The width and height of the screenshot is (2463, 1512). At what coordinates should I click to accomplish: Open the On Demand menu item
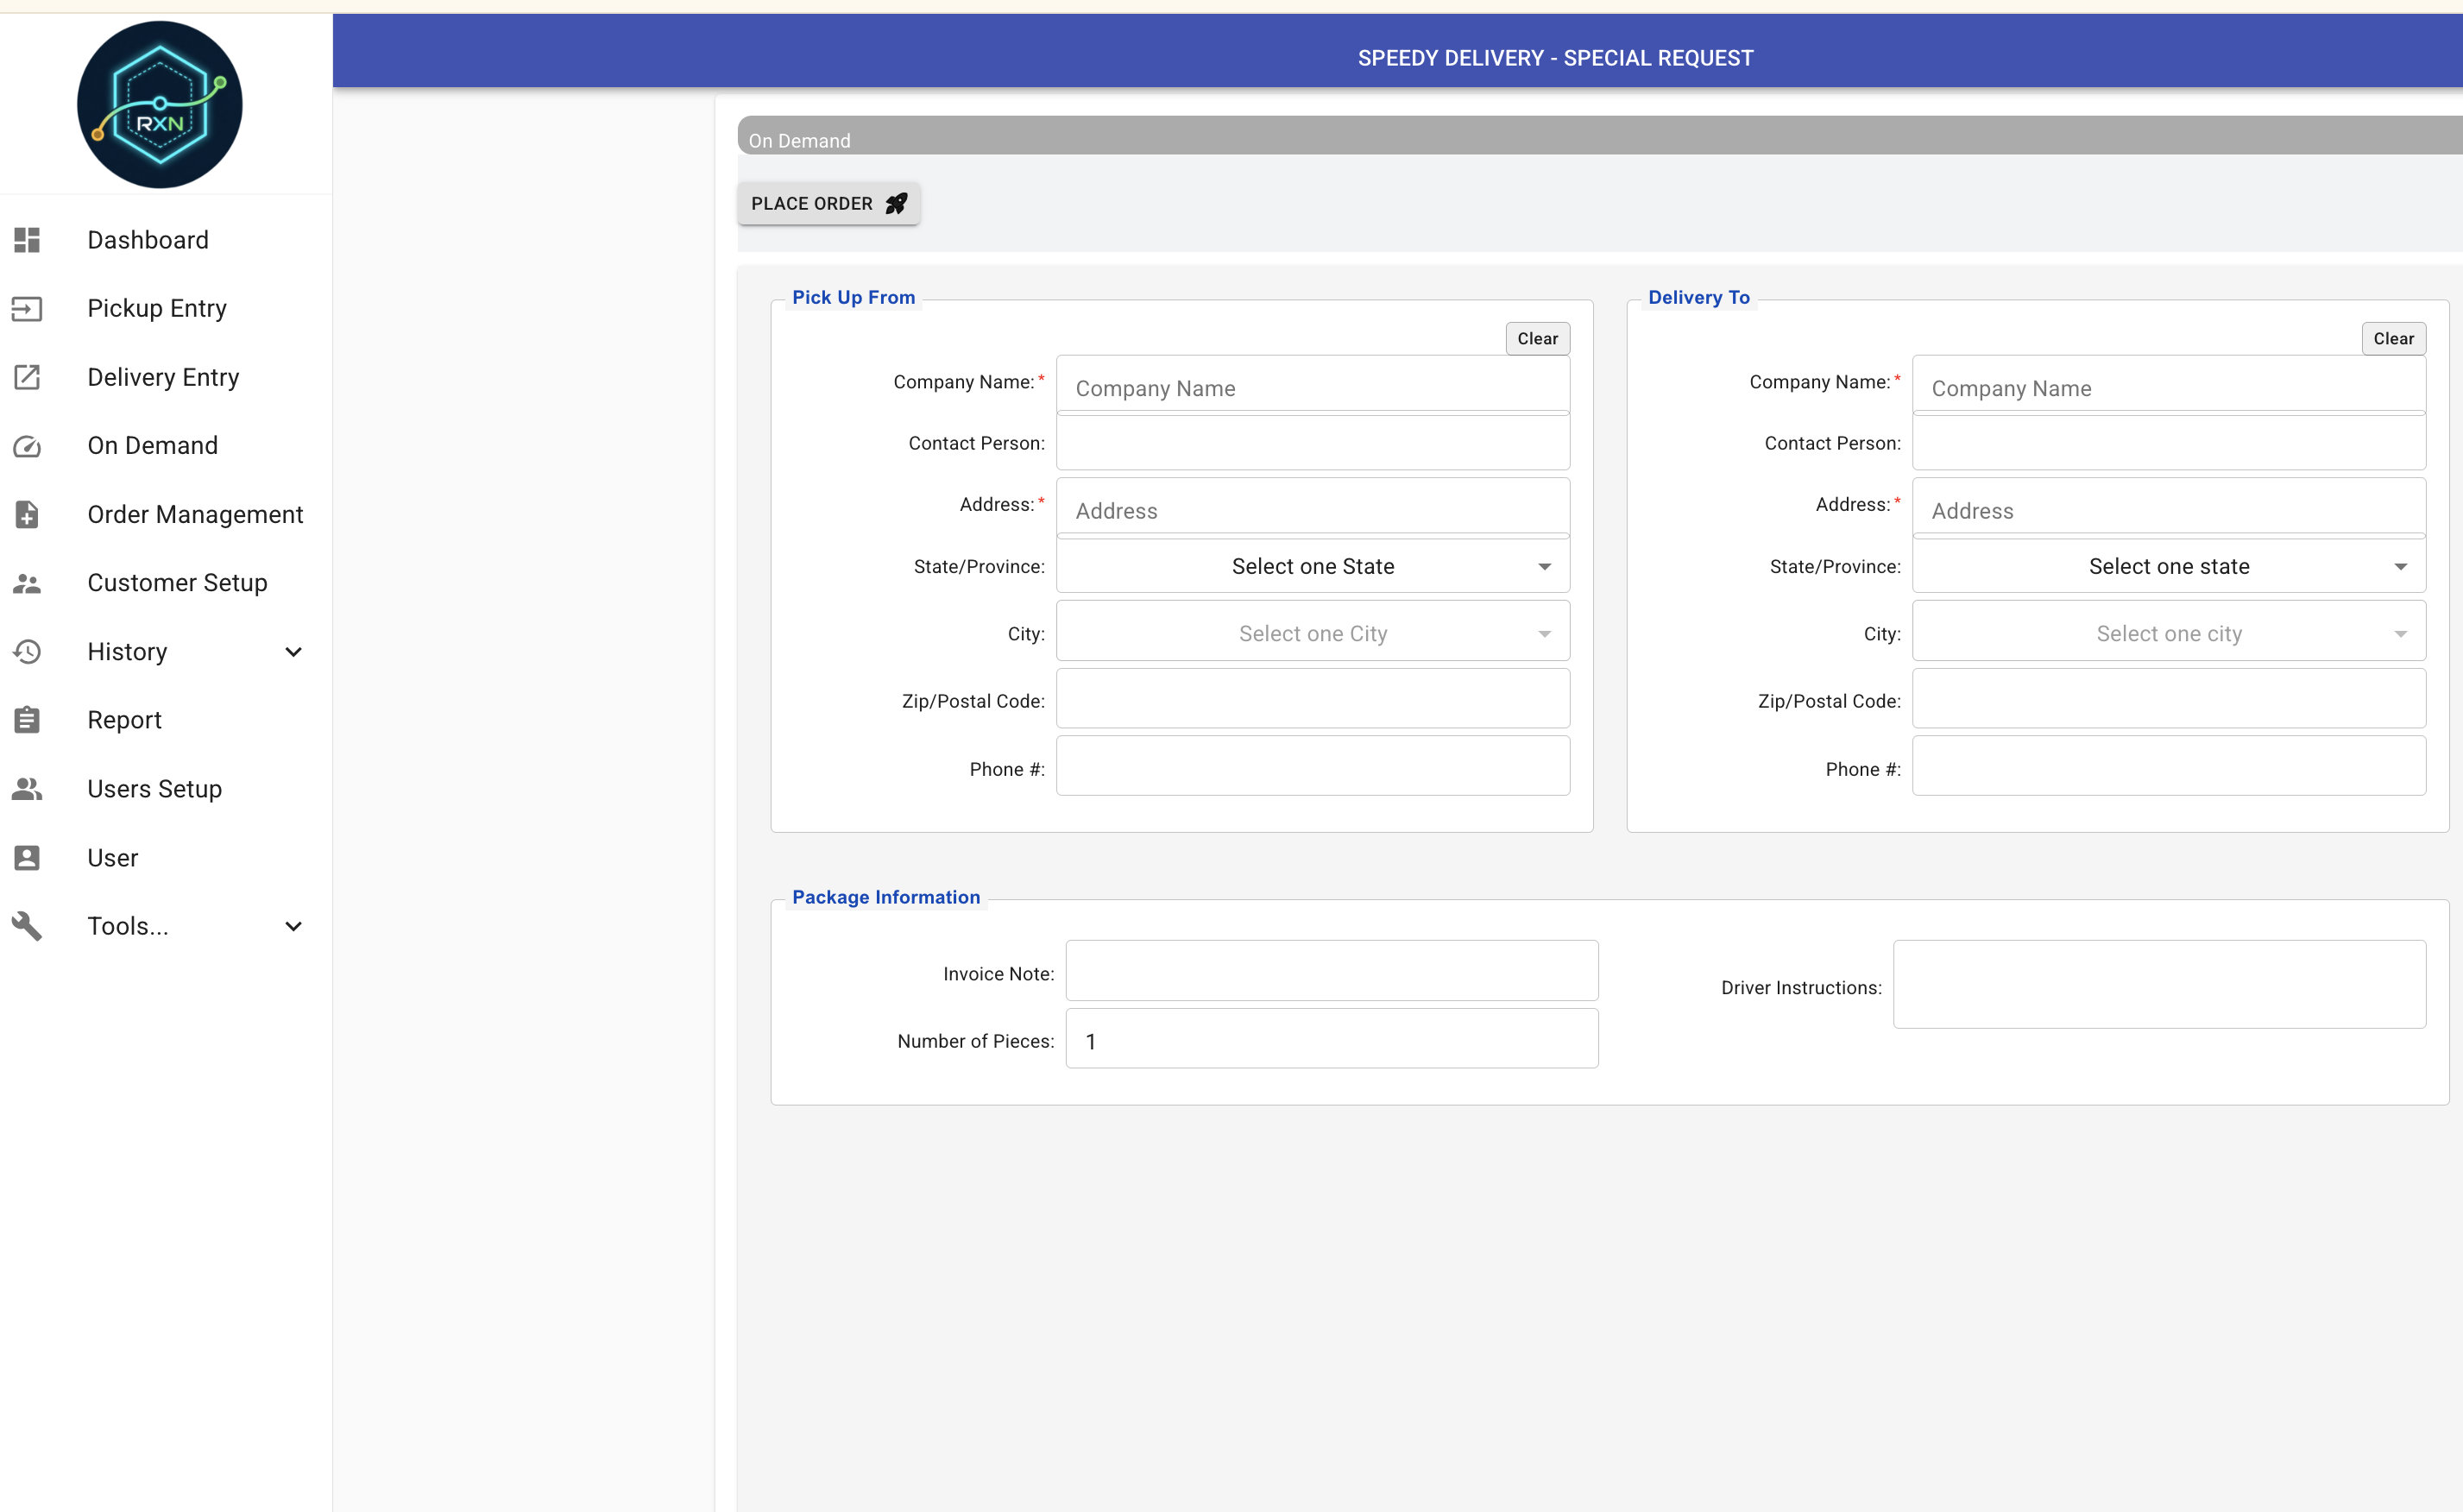tap(166, 446)
